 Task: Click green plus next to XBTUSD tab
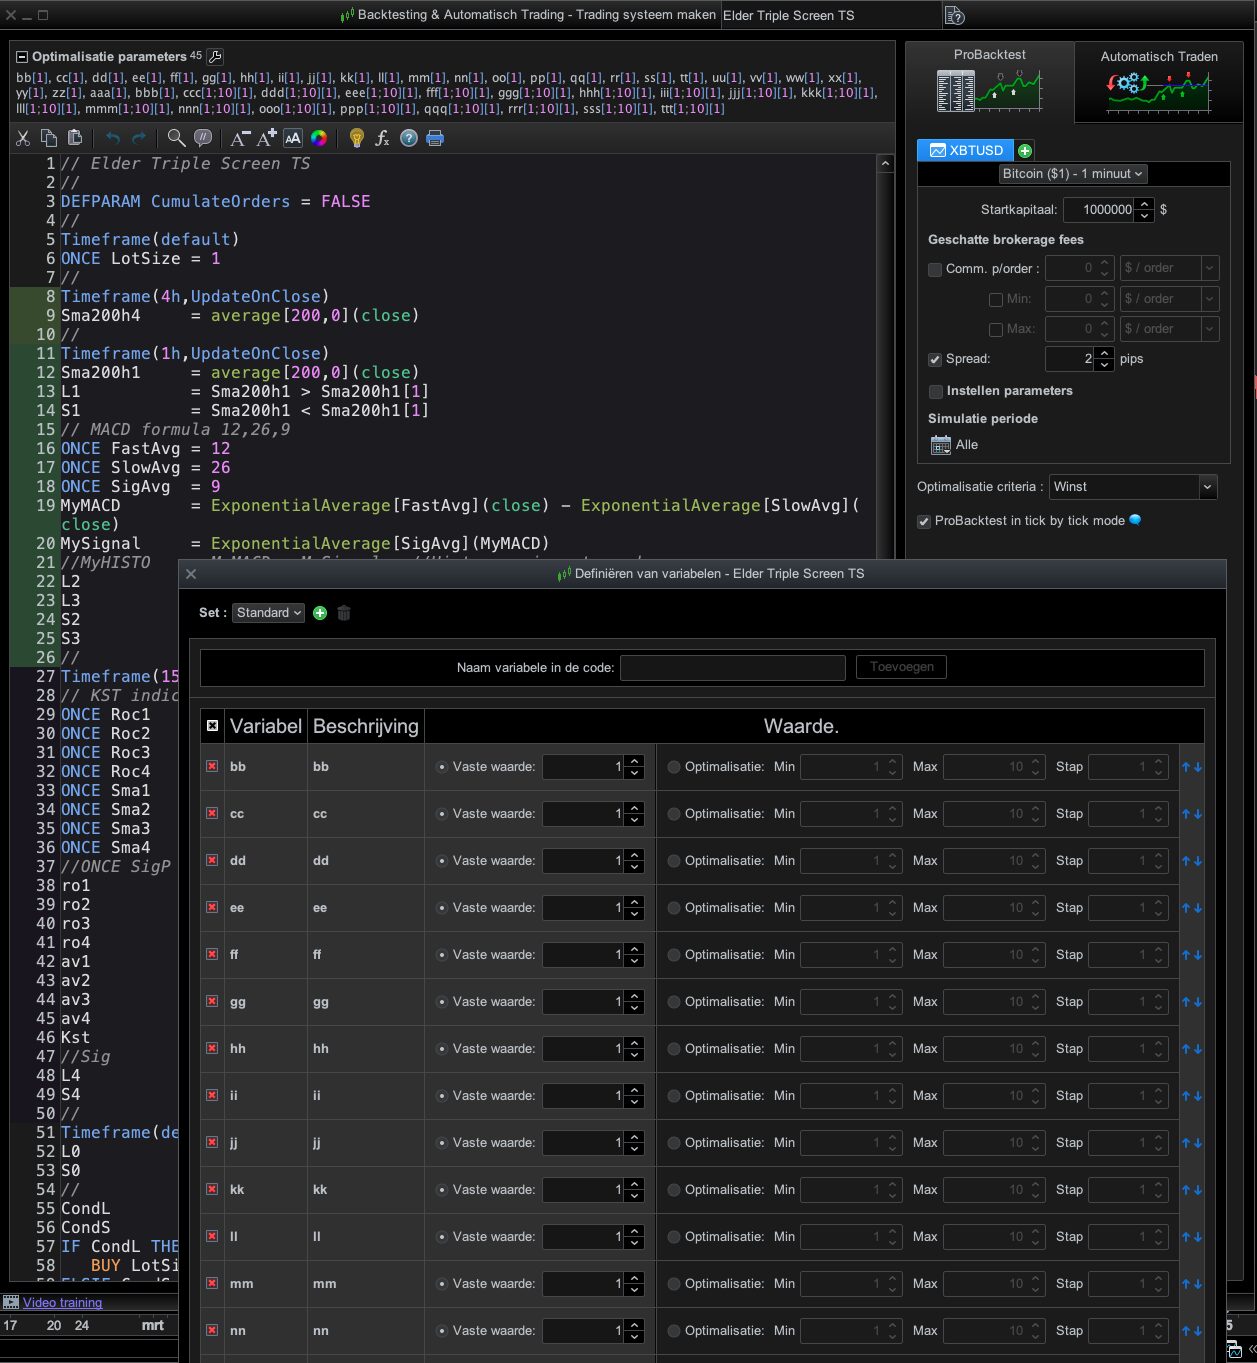[x=1025, y=151]
